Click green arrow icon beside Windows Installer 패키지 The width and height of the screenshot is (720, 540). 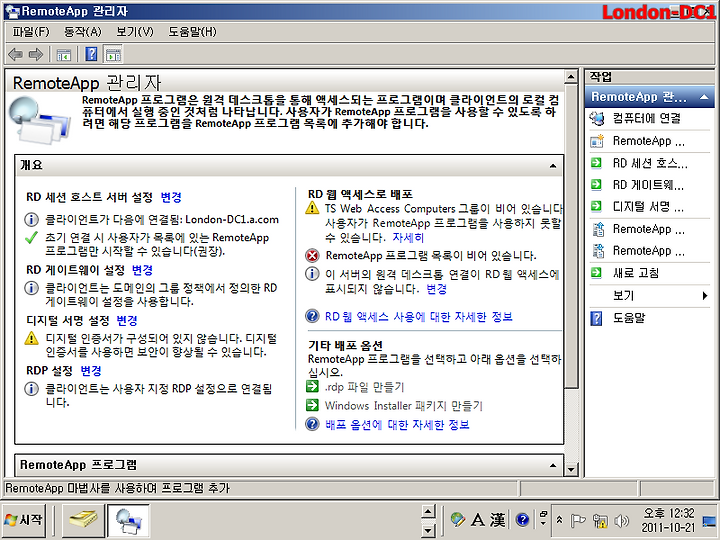pos(312,405)
